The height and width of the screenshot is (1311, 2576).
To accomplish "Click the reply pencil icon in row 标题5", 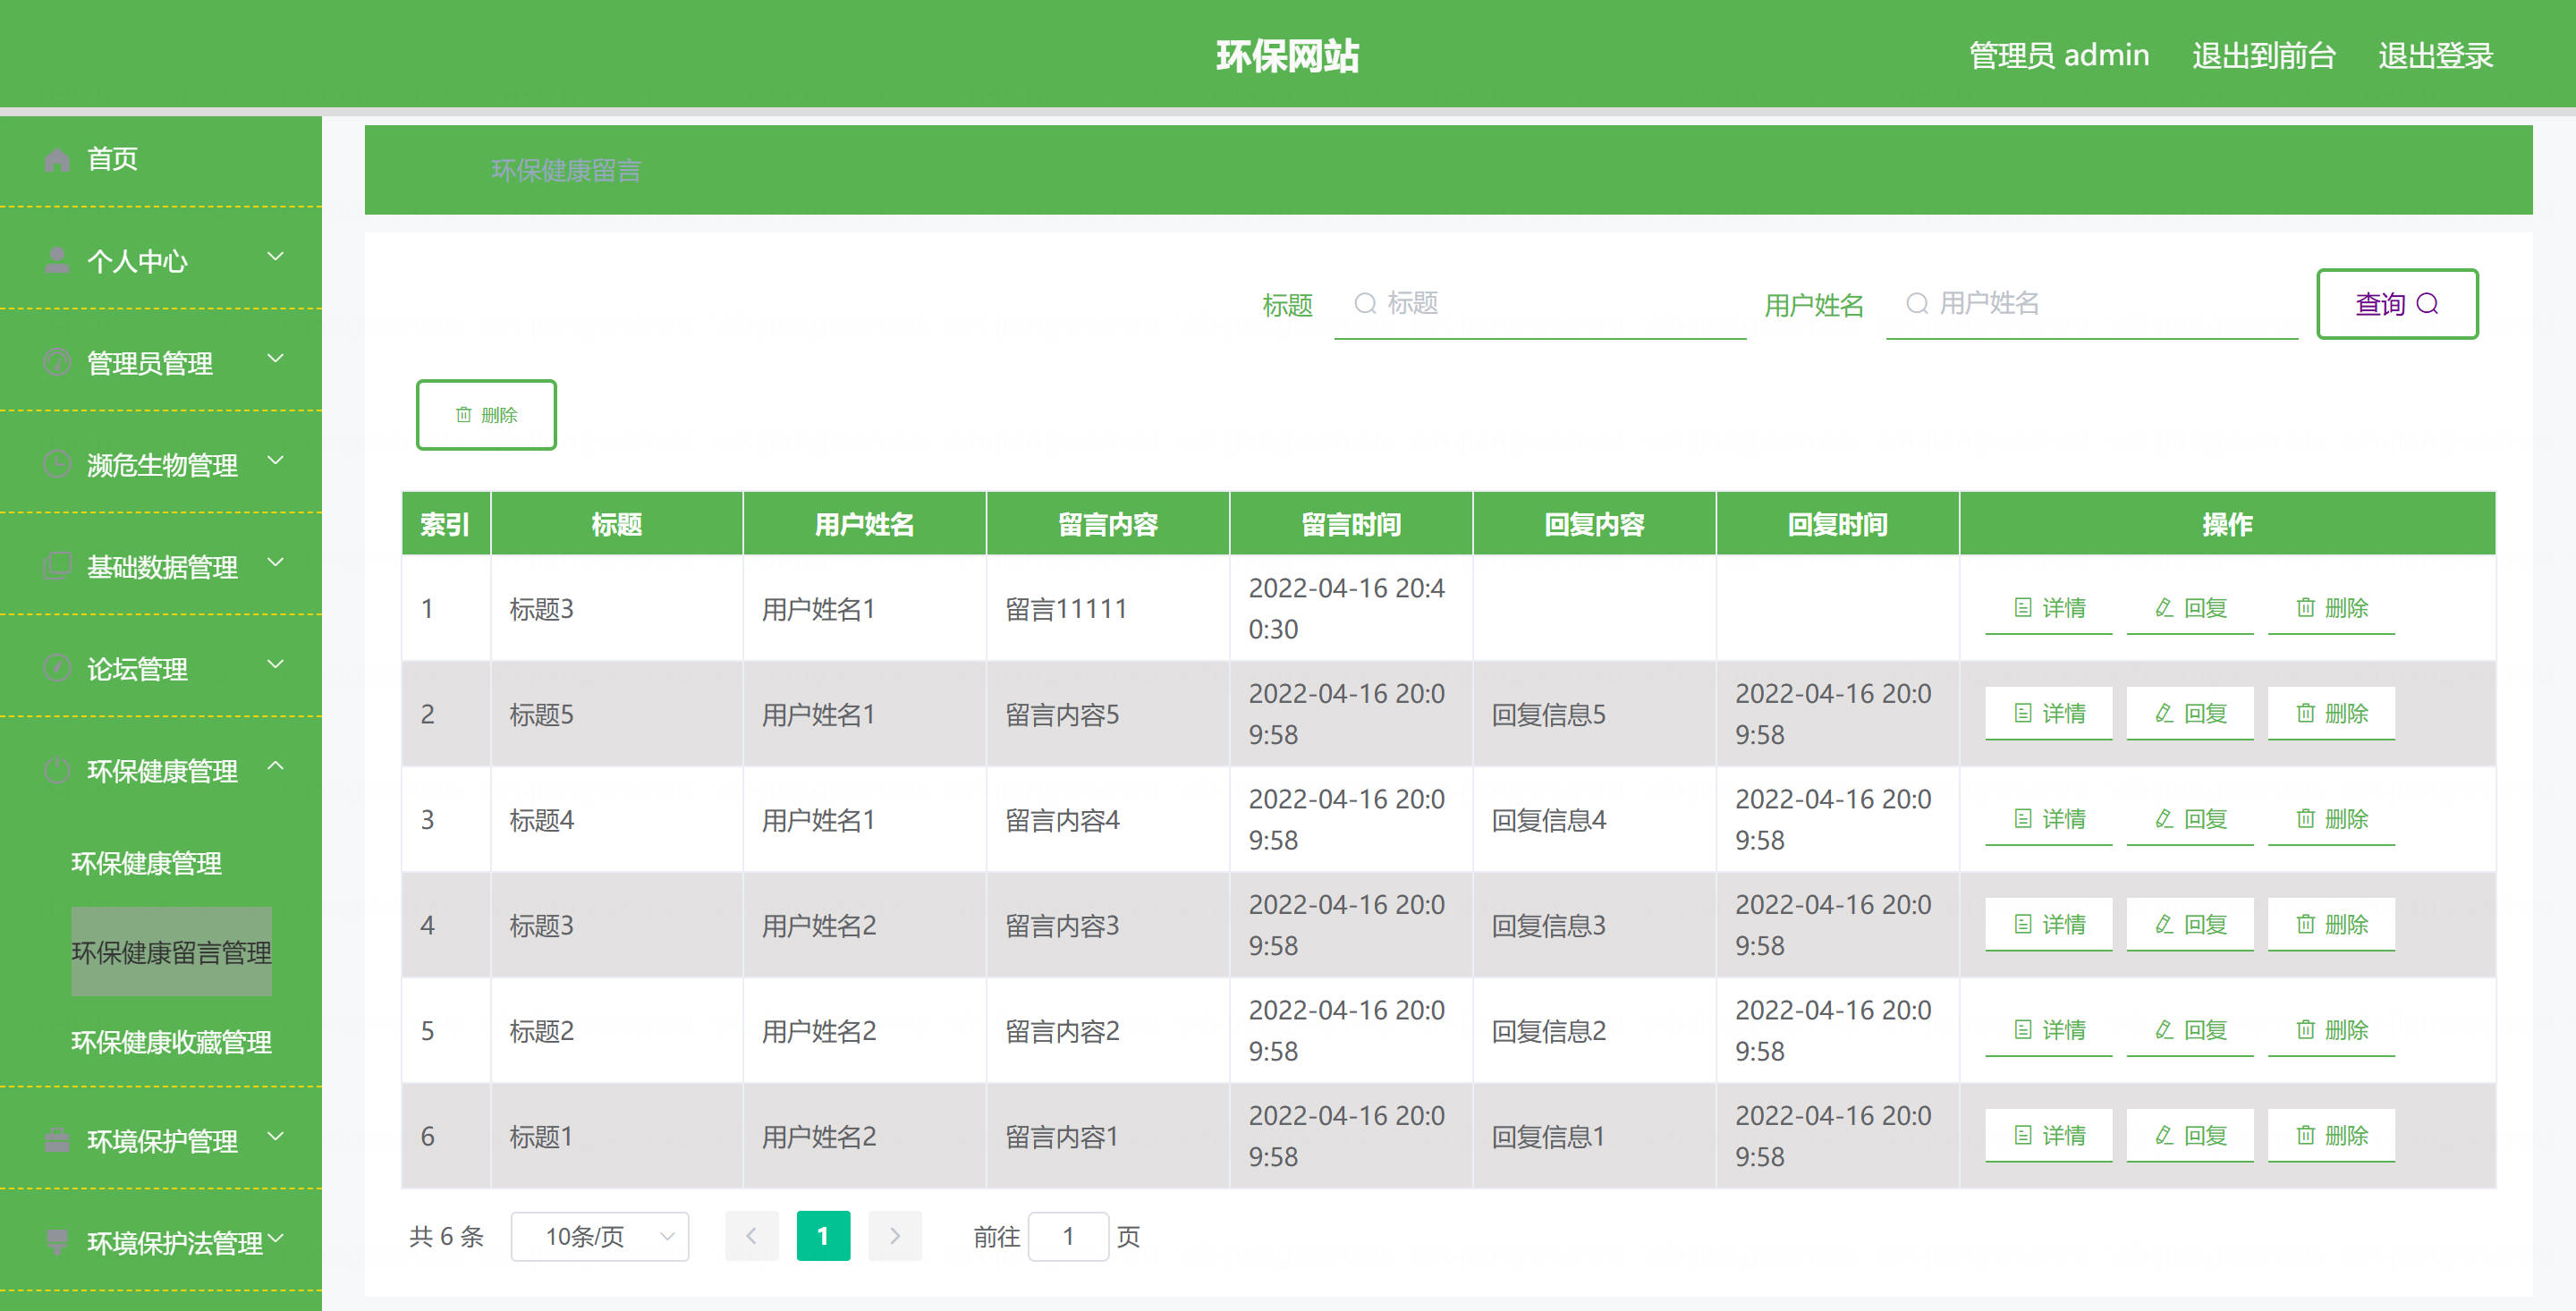I will pyautogui.click(x=2164, y=713).
